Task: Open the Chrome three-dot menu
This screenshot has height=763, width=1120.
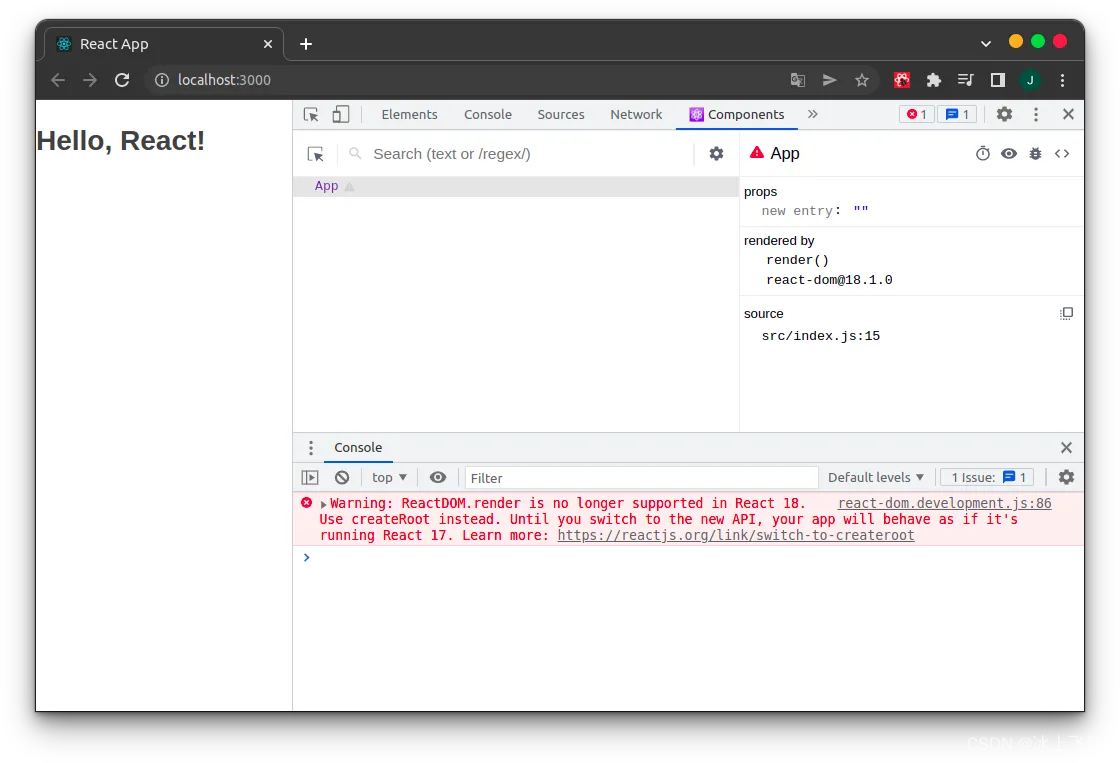Action: (x=1062, y=80)
